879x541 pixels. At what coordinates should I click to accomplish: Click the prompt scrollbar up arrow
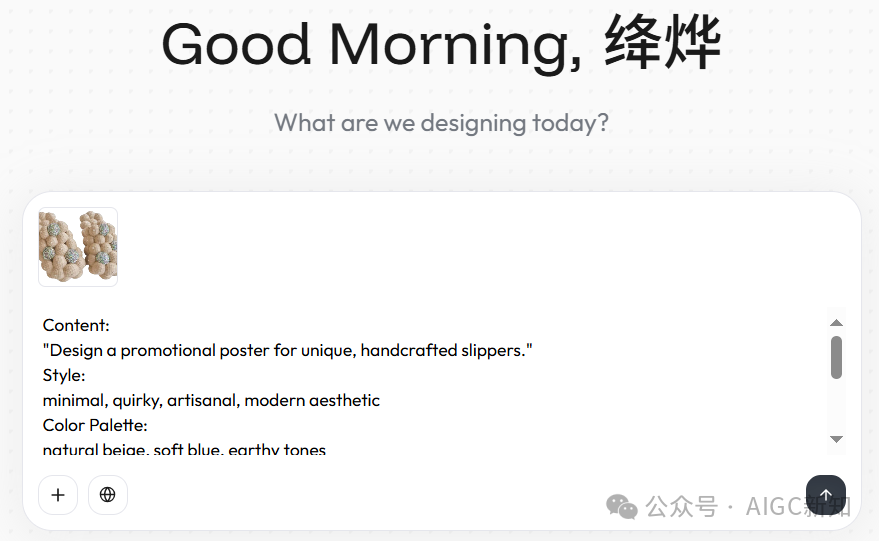[836, 322]
